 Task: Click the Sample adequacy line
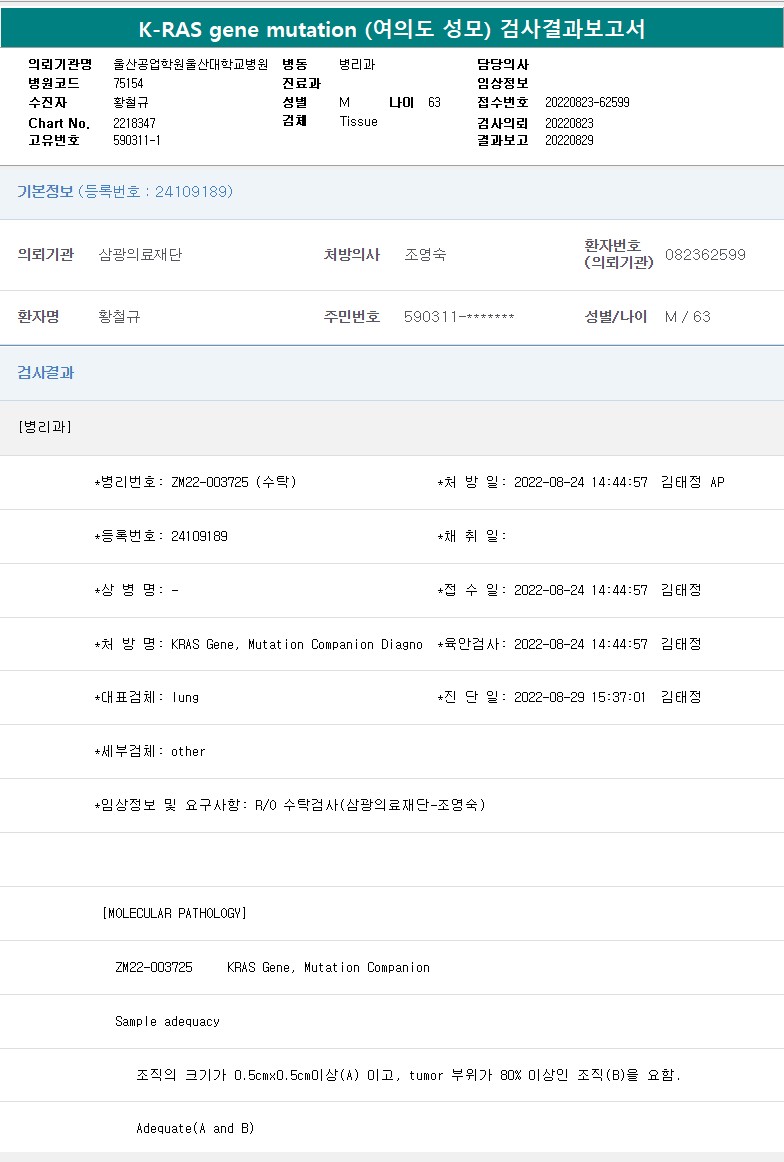coord(167,1021)
